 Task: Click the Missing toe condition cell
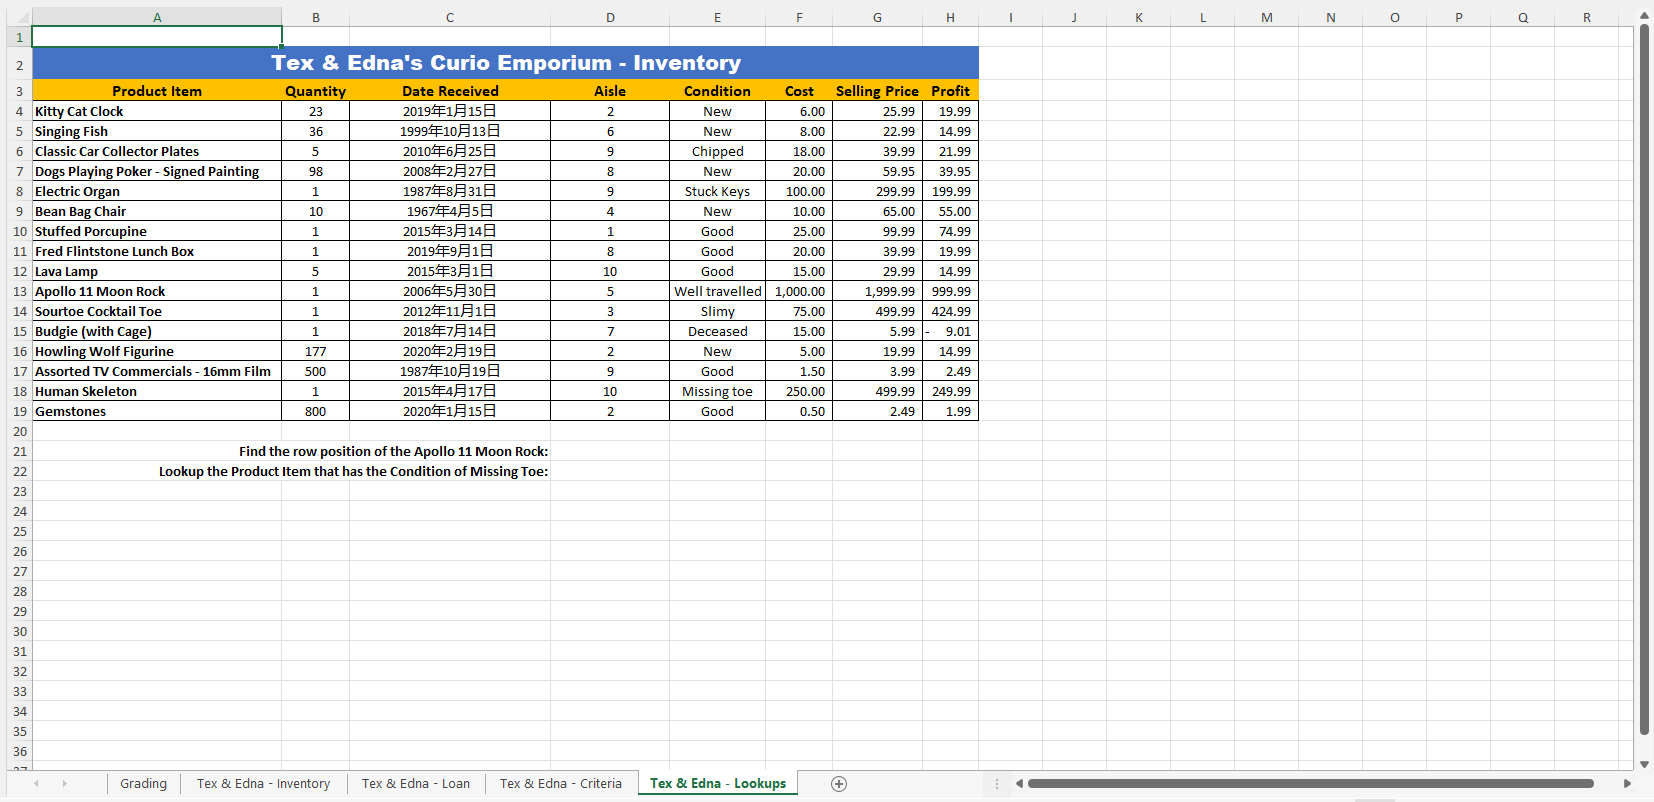717,391
